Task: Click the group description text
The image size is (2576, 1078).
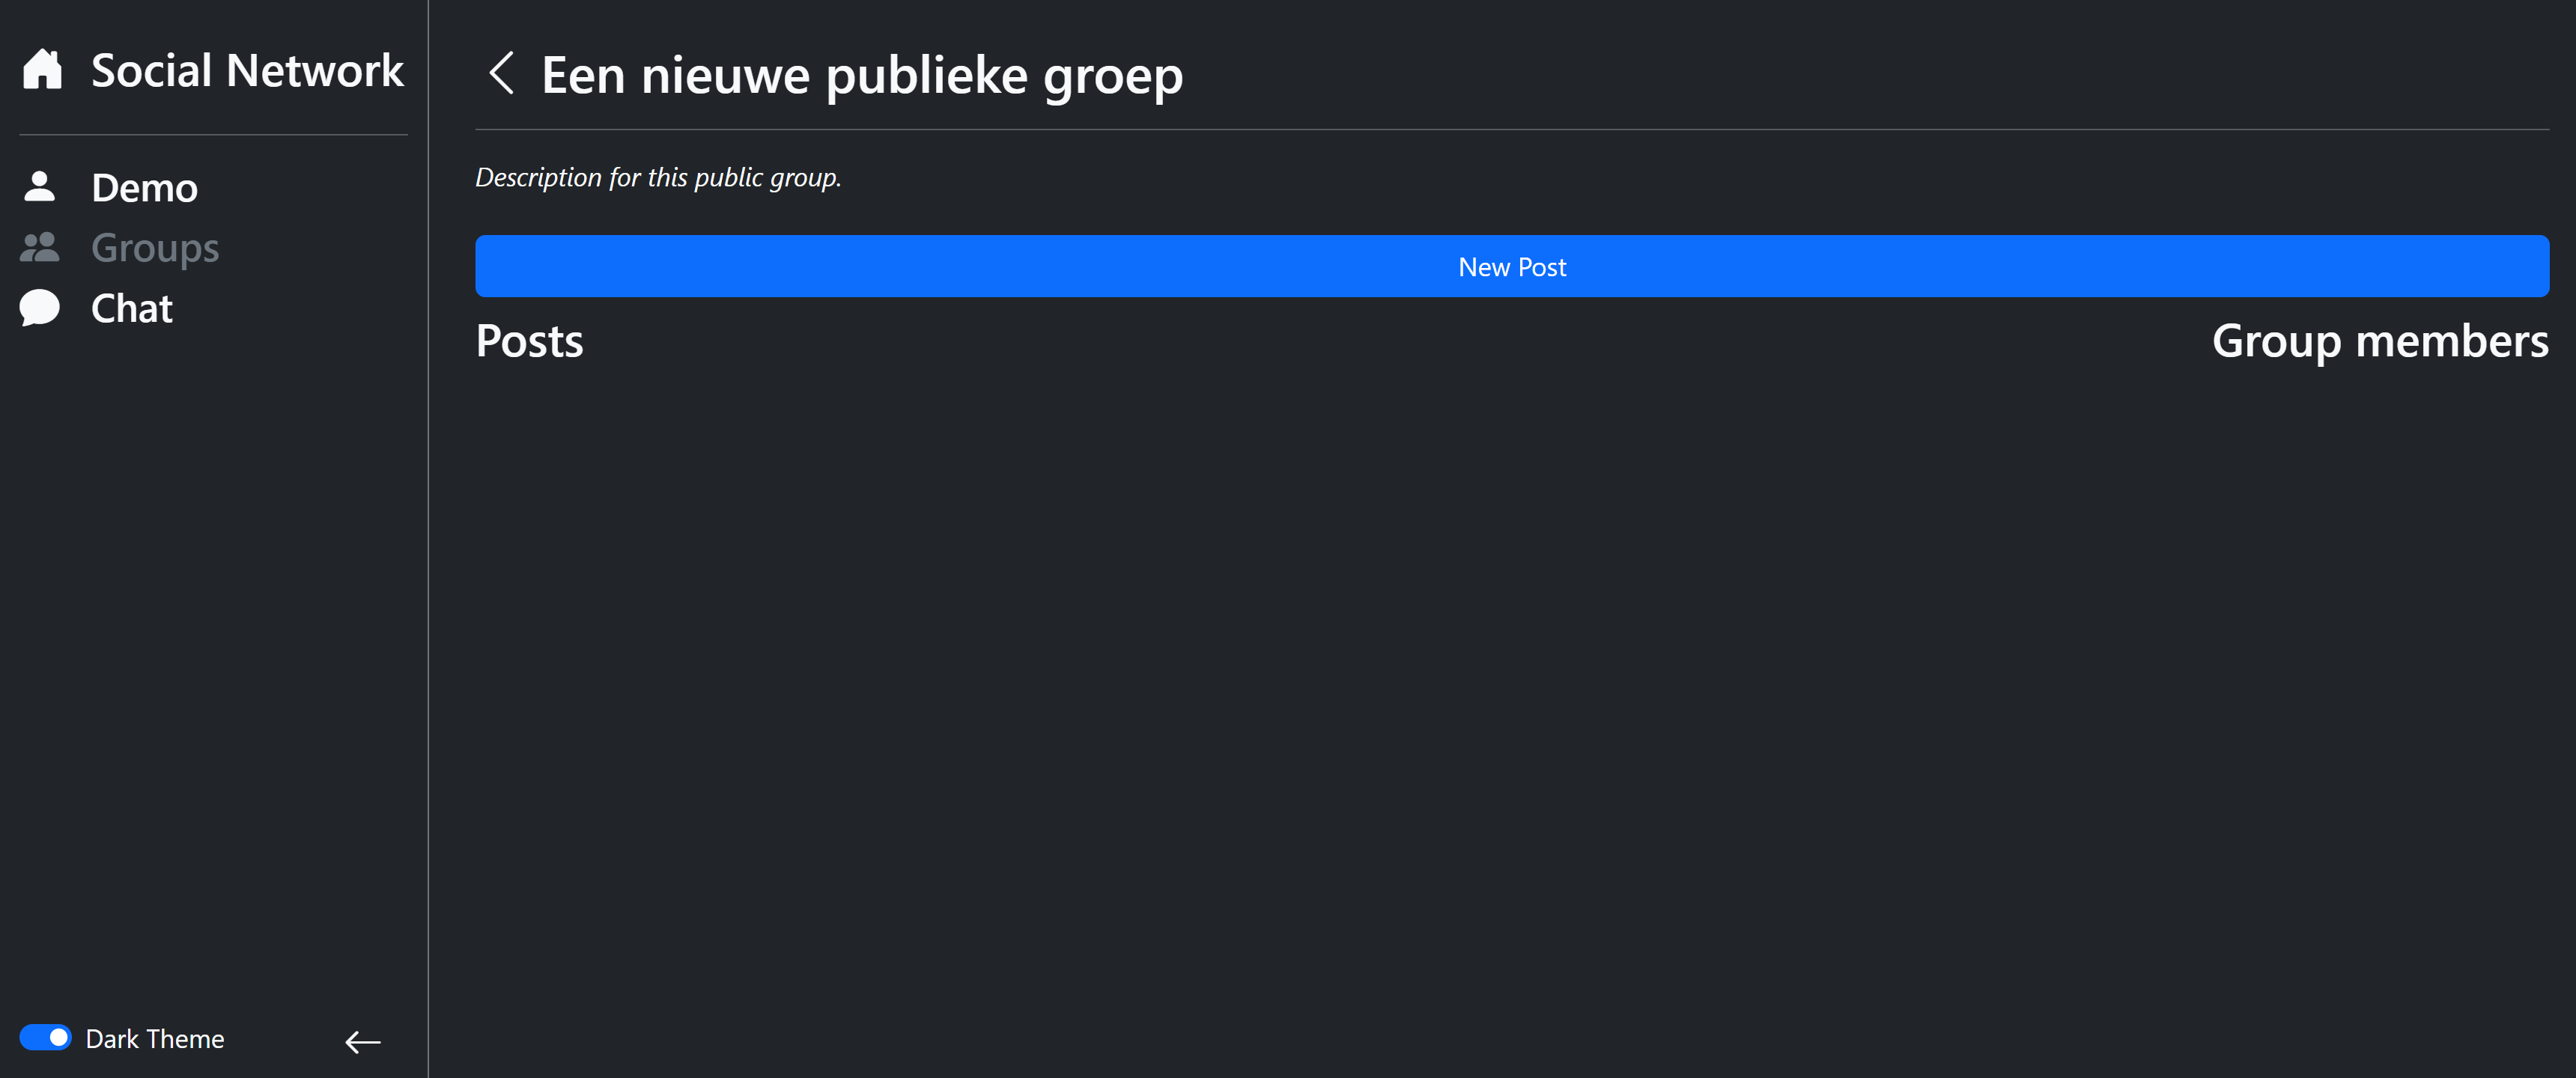Action: click(658, 178)
